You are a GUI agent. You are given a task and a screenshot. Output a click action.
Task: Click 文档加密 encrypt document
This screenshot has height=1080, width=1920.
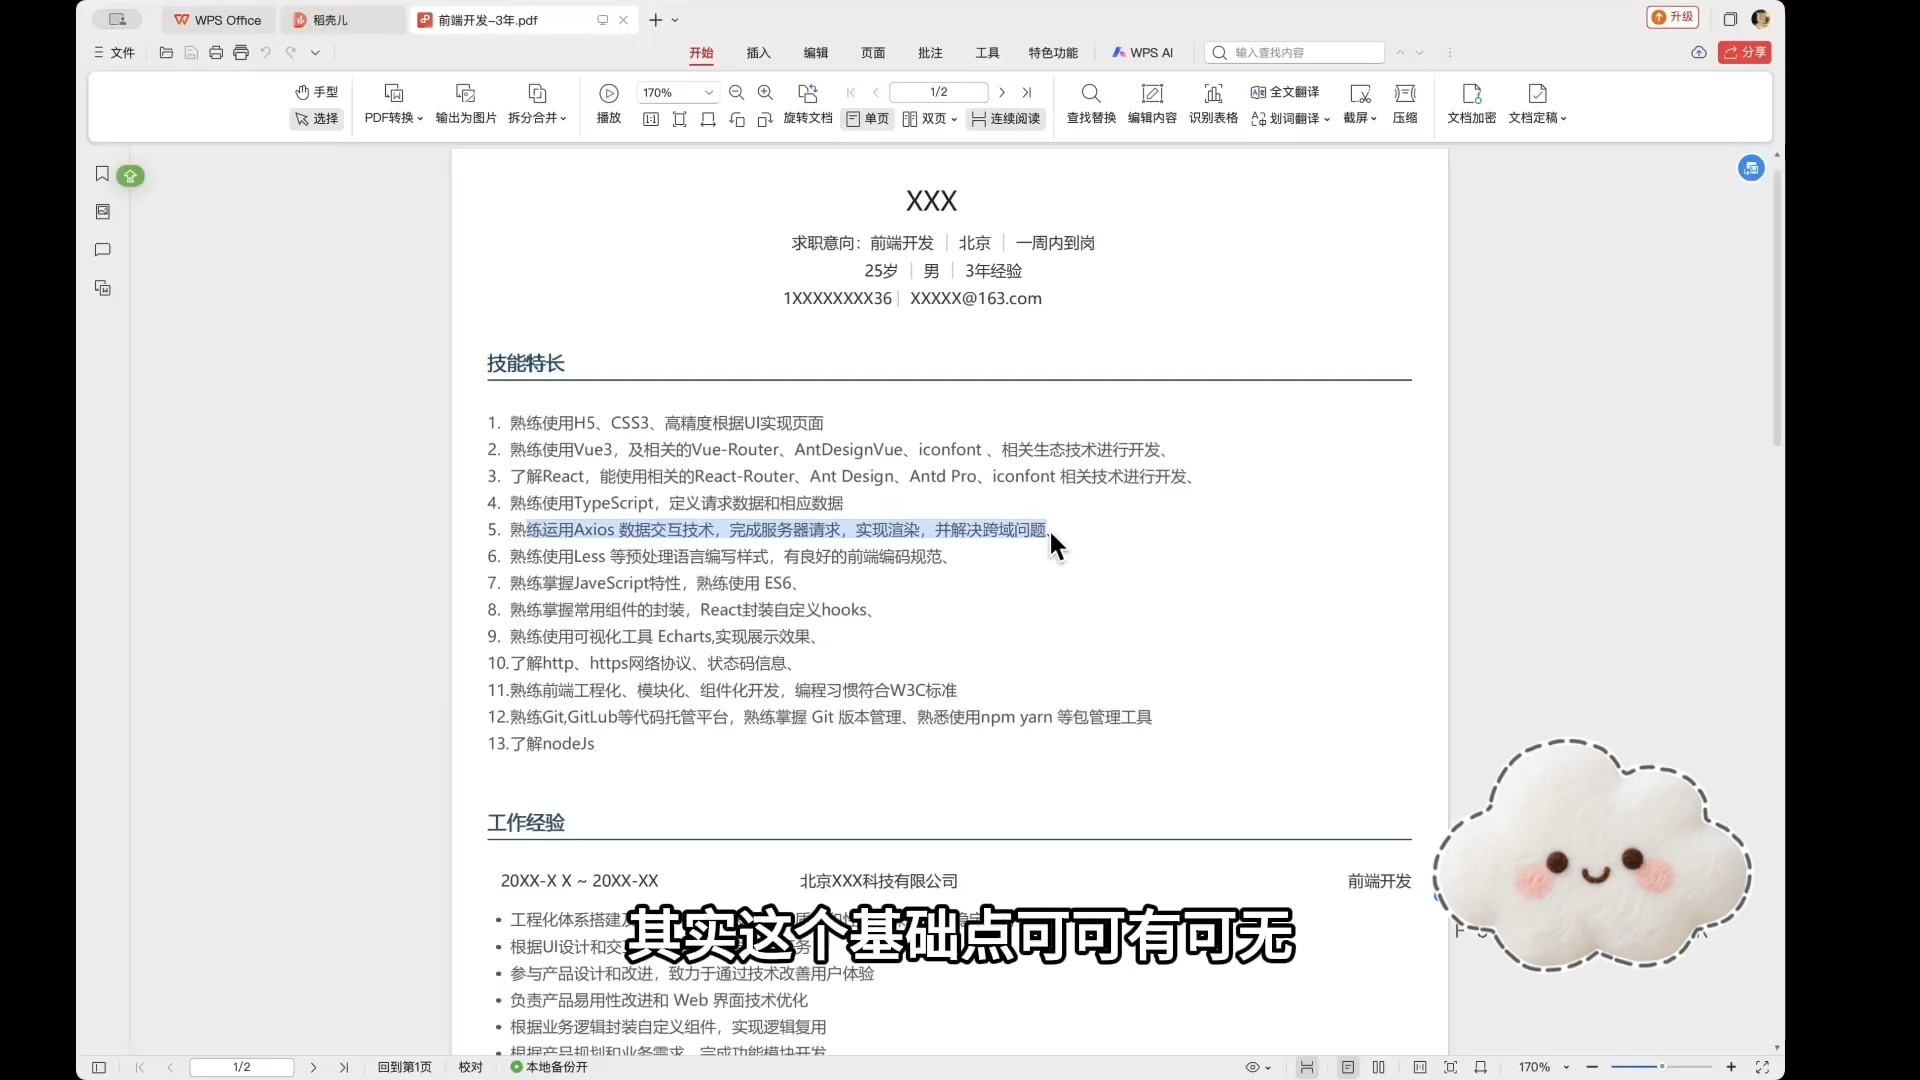pyautogui.click(x=1472, y=105)
